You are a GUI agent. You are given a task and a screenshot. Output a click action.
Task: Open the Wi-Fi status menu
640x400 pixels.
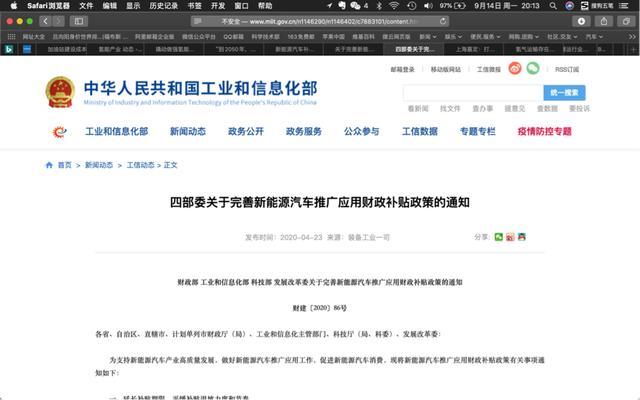coord(394,6)
